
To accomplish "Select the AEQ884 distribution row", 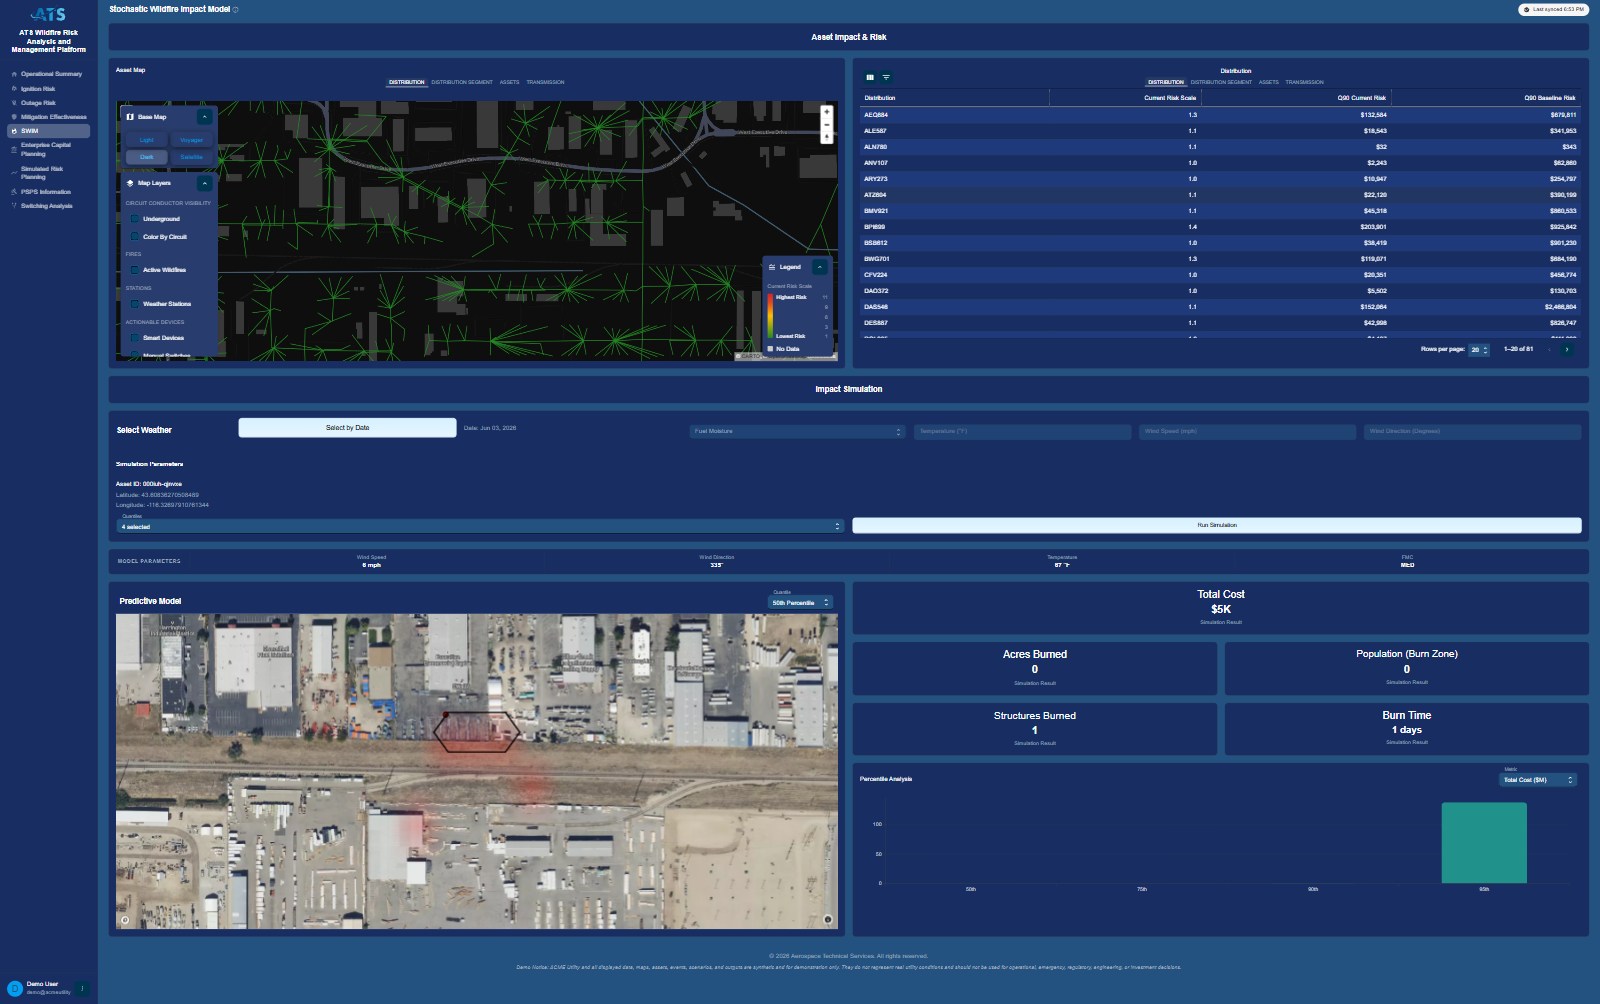I will (1220, 115).
